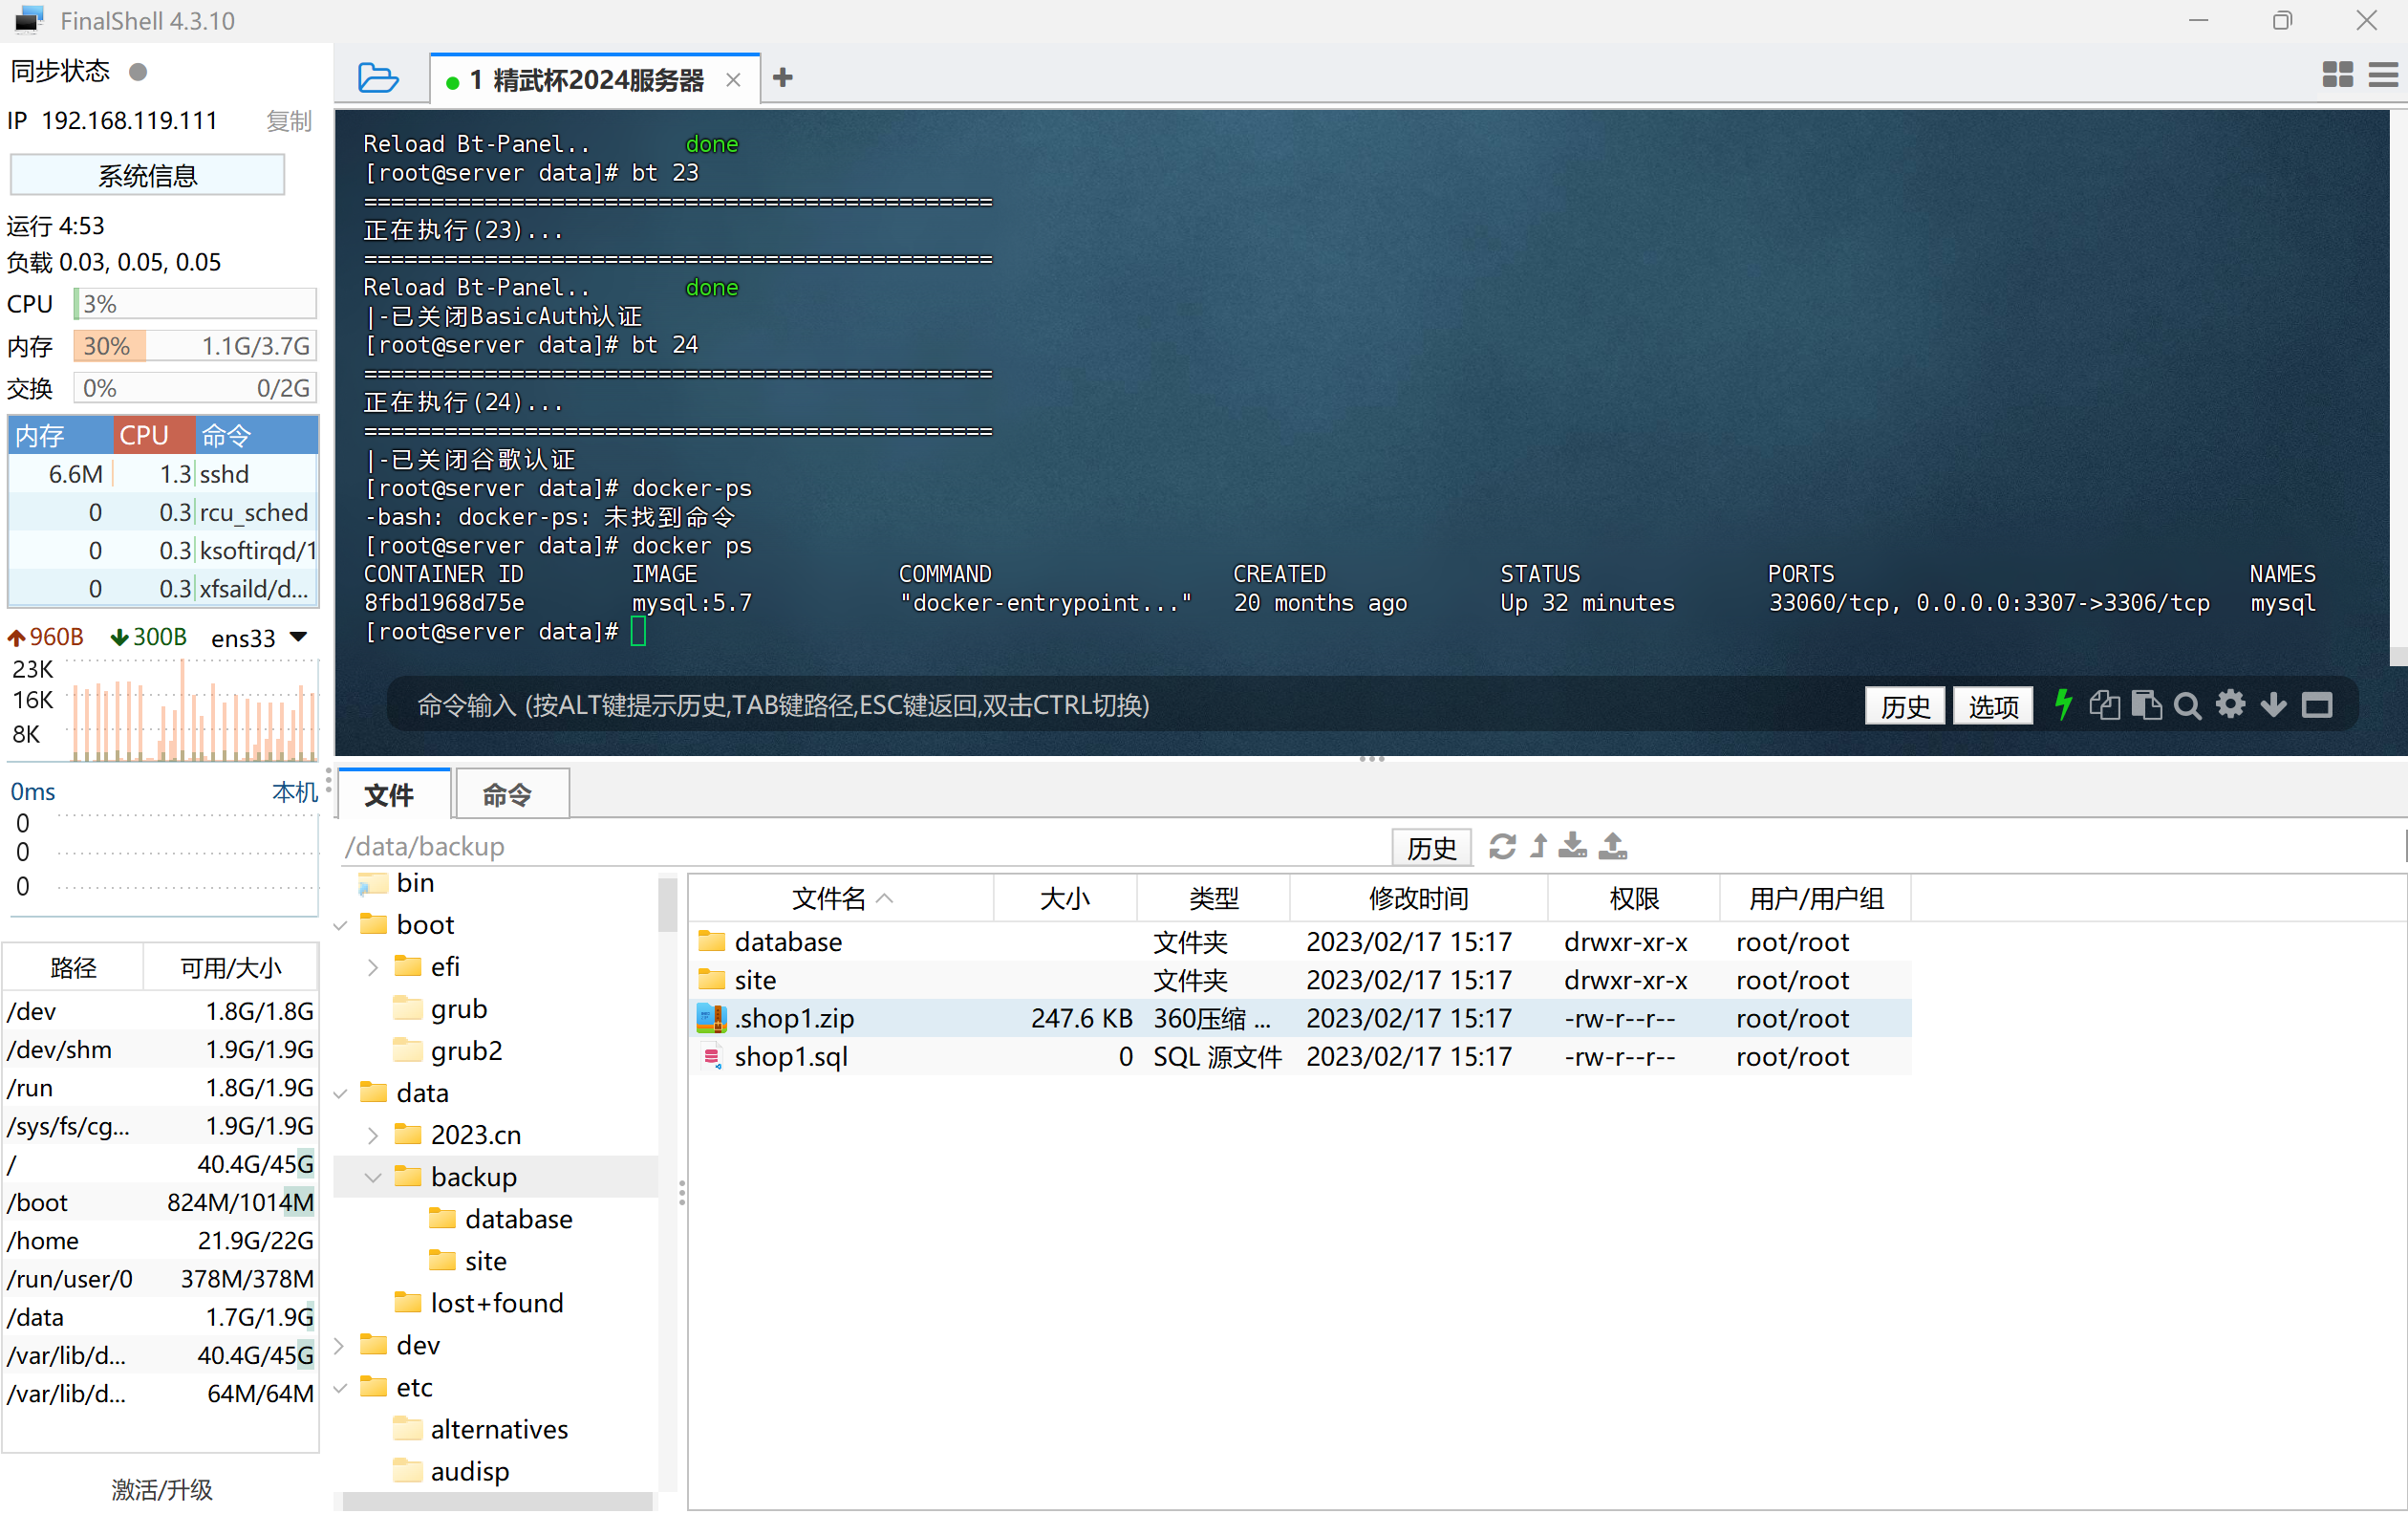Image resolution: width=2408 pixels, height=1514 pixels.
Task: Click the database folder icon in file list
Action: 712,941
